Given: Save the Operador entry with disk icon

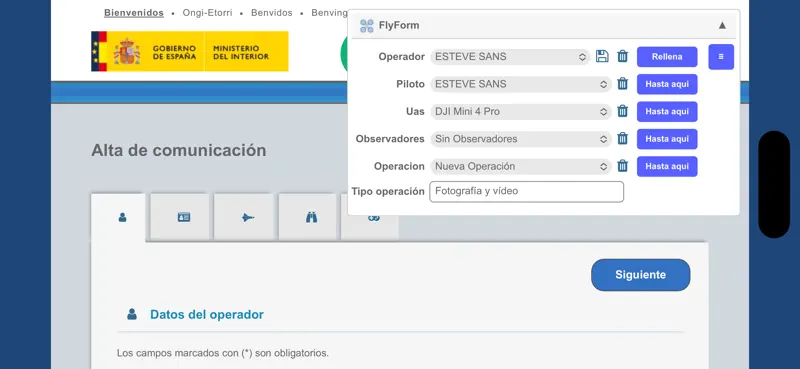Looking at the screenshot, I should click(x=602, y=56).
